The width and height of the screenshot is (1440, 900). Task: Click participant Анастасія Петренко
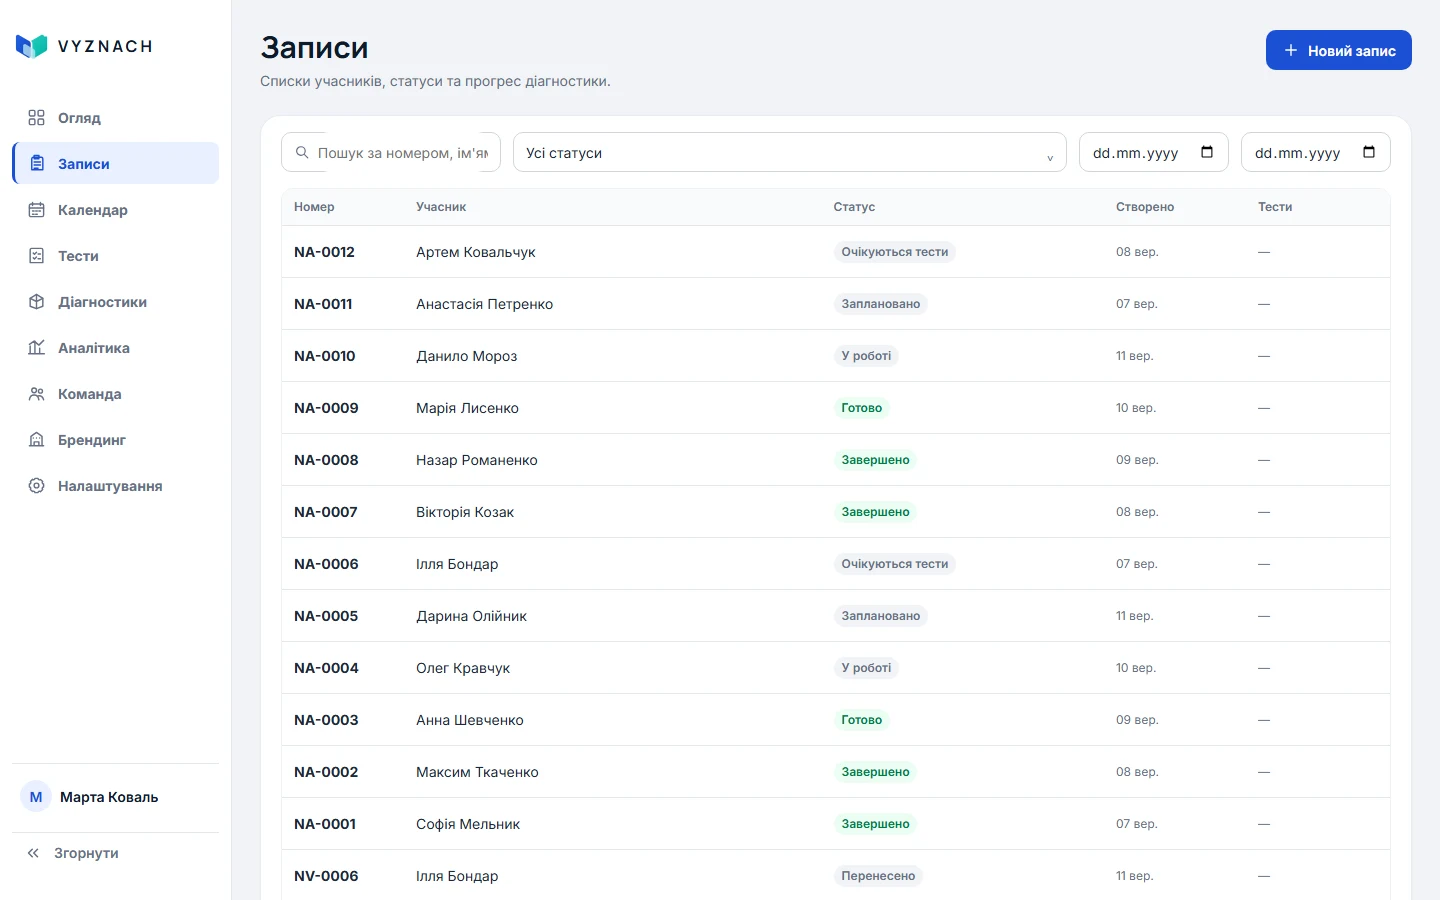tap(484, 304)
